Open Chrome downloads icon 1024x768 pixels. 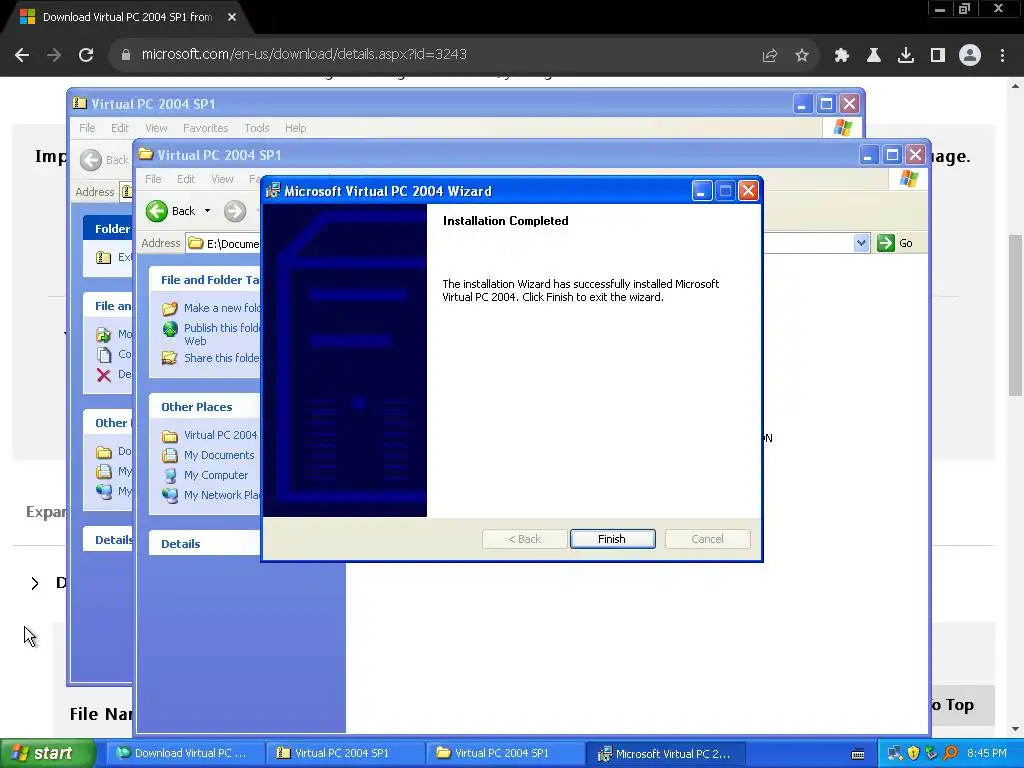pyautogui.click(x=905, y=56)
